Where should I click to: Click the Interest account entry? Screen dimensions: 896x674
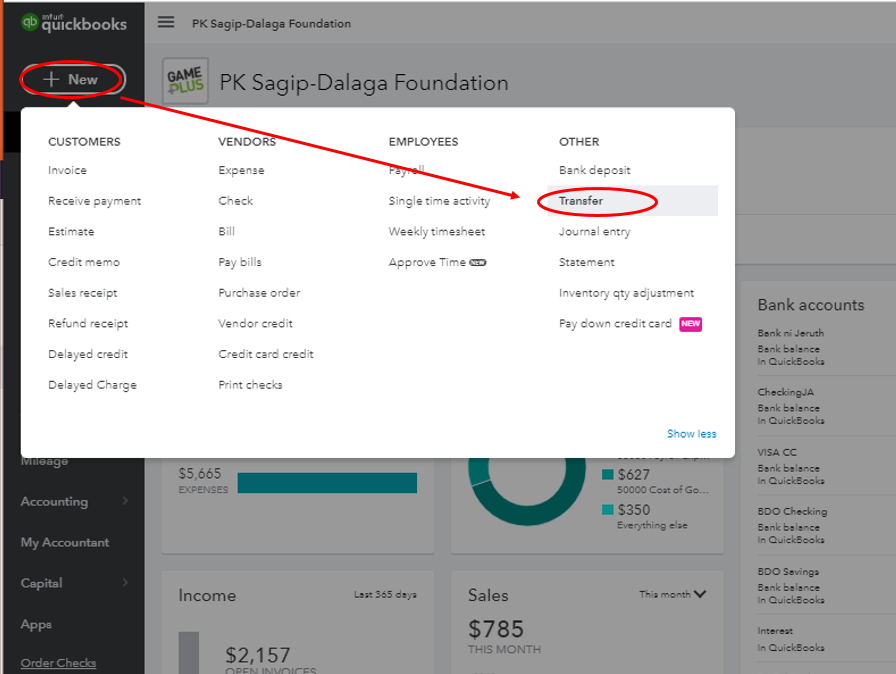click(x=775, y=631)
